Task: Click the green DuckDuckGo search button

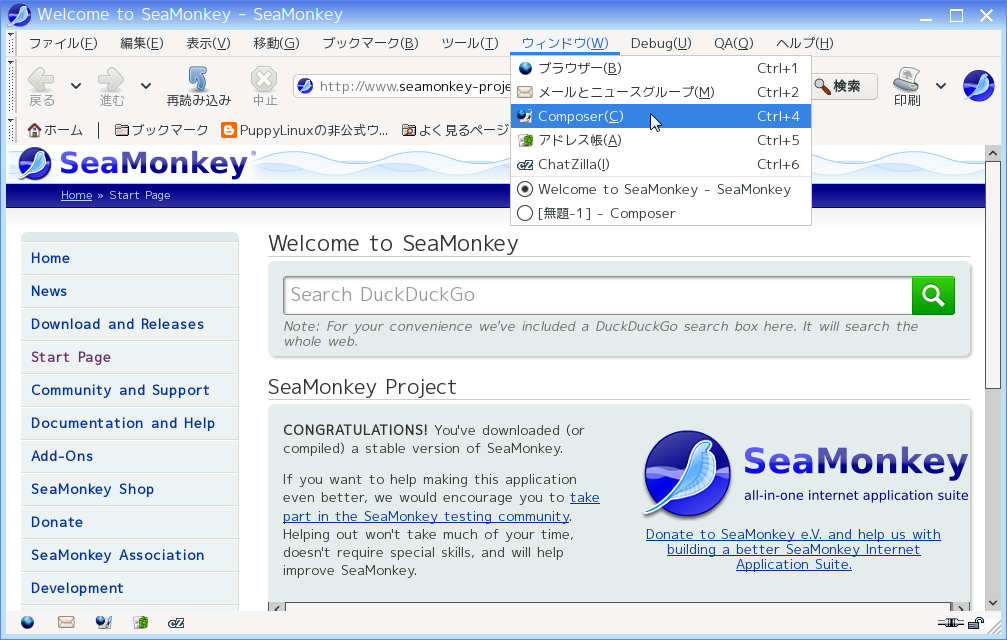Action: pos(933,295)
